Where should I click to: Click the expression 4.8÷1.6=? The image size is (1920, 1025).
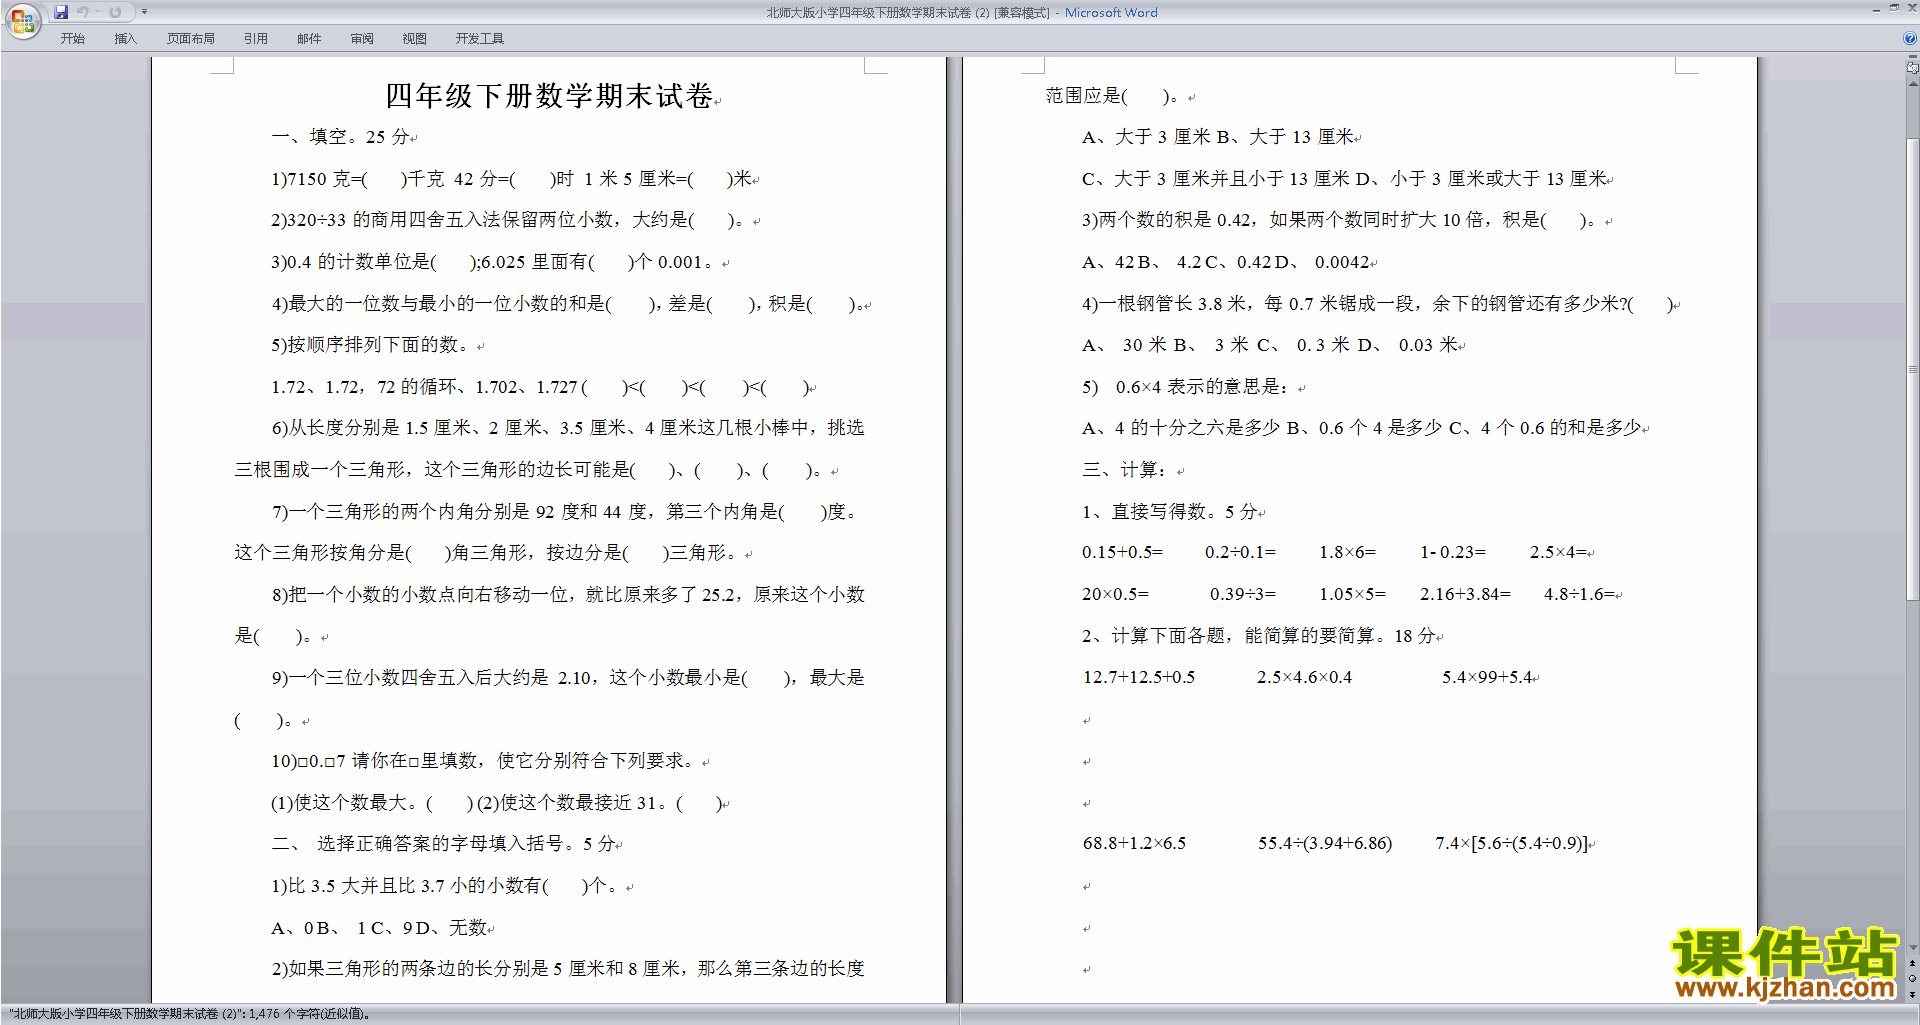pyautogui.click(x=1579, y=595)
